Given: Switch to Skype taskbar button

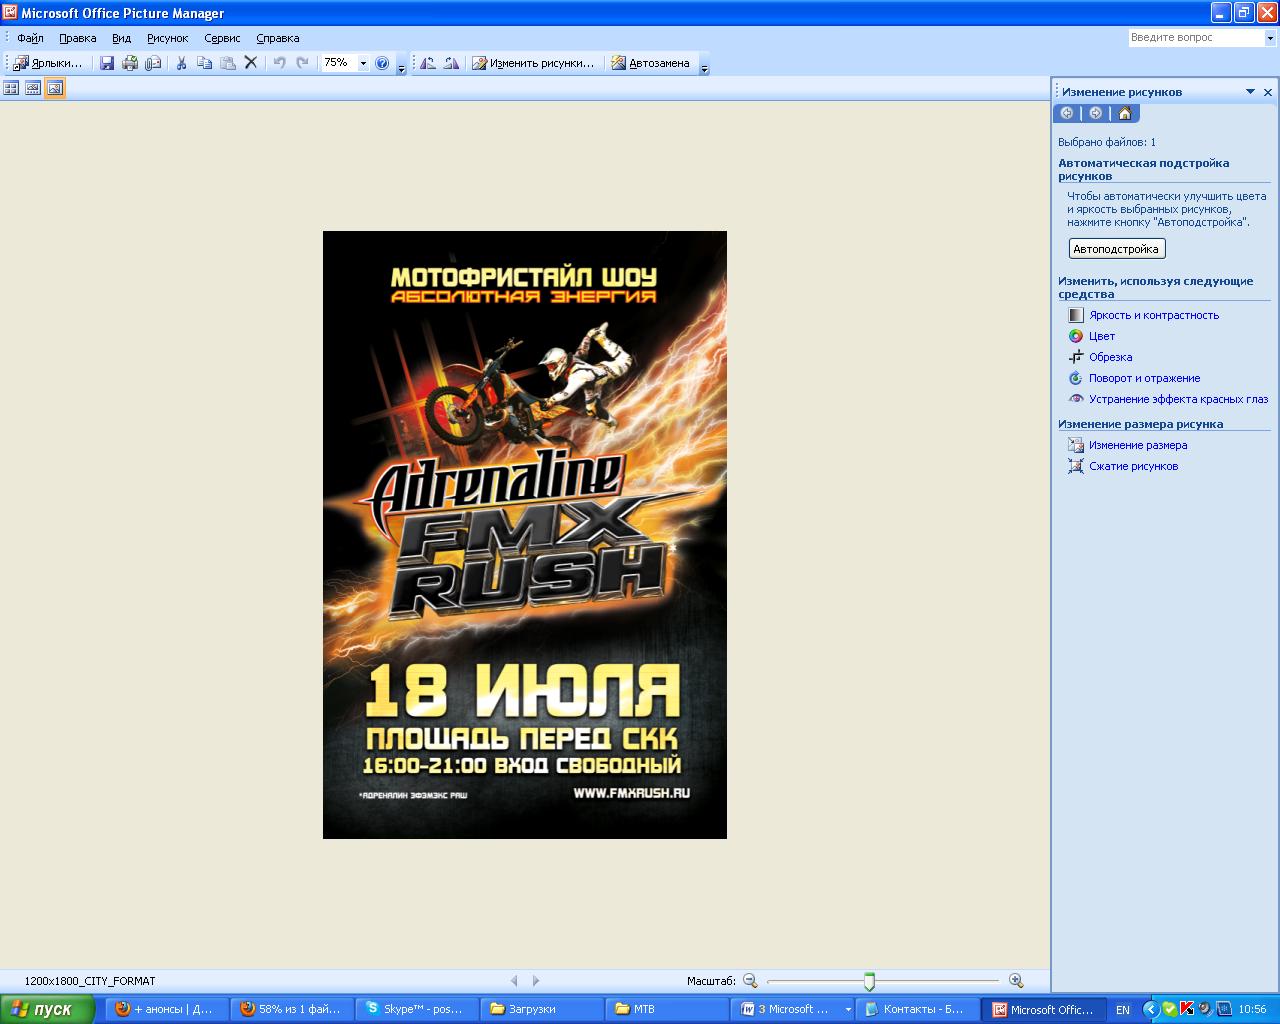Looking at the screenshot, I should click(x=418, y=1009).
